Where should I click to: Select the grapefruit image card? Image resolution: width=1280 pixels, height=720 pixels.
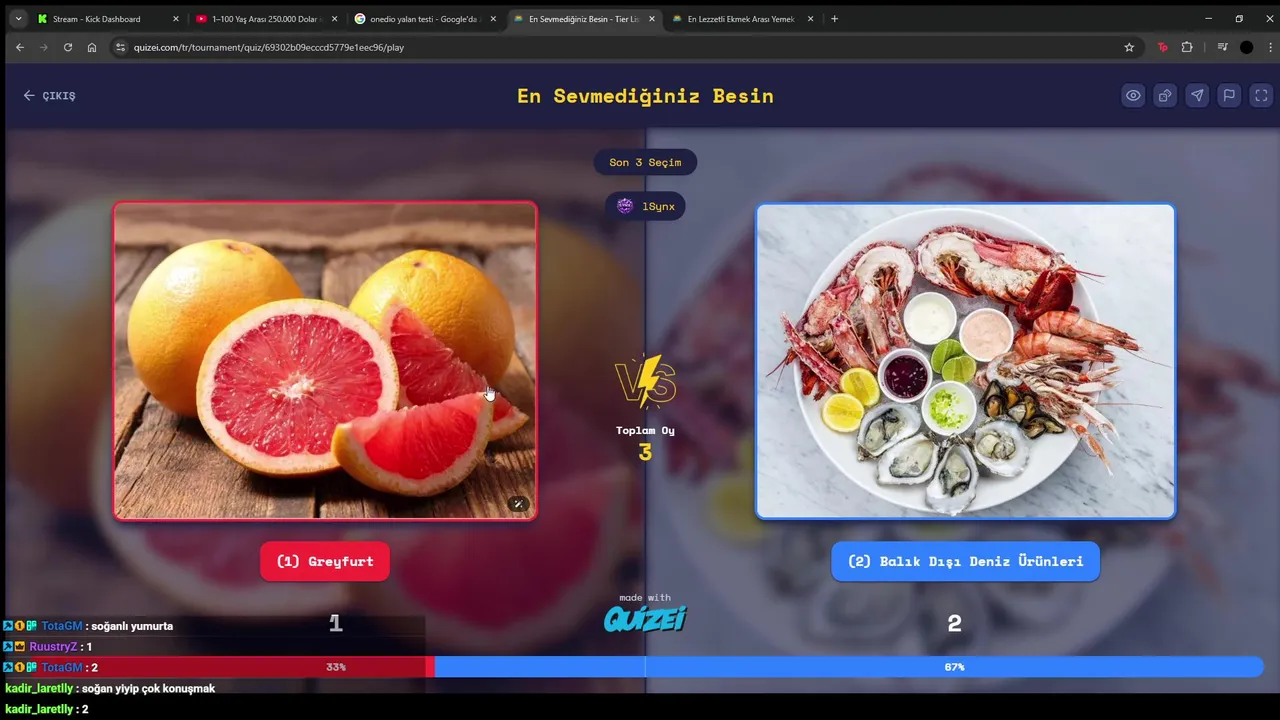pos(325,361)
